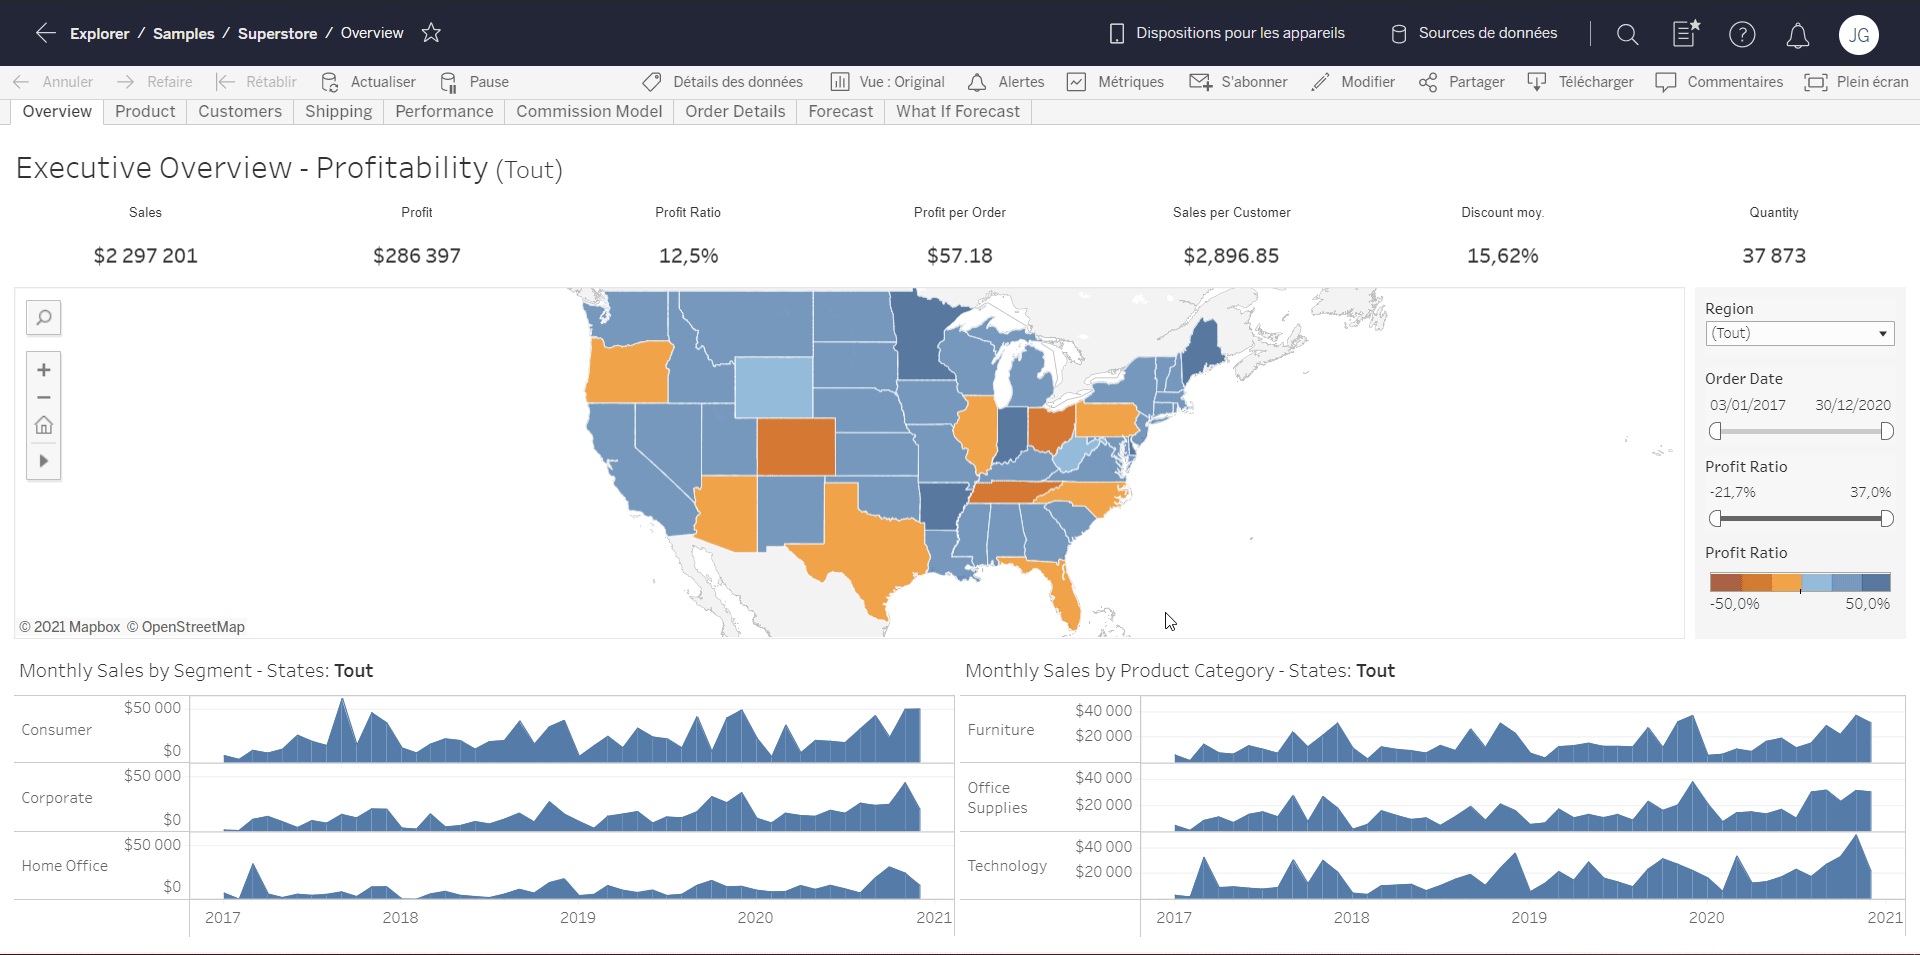
Task: Select Oregon state on the map
Action: 628,372
